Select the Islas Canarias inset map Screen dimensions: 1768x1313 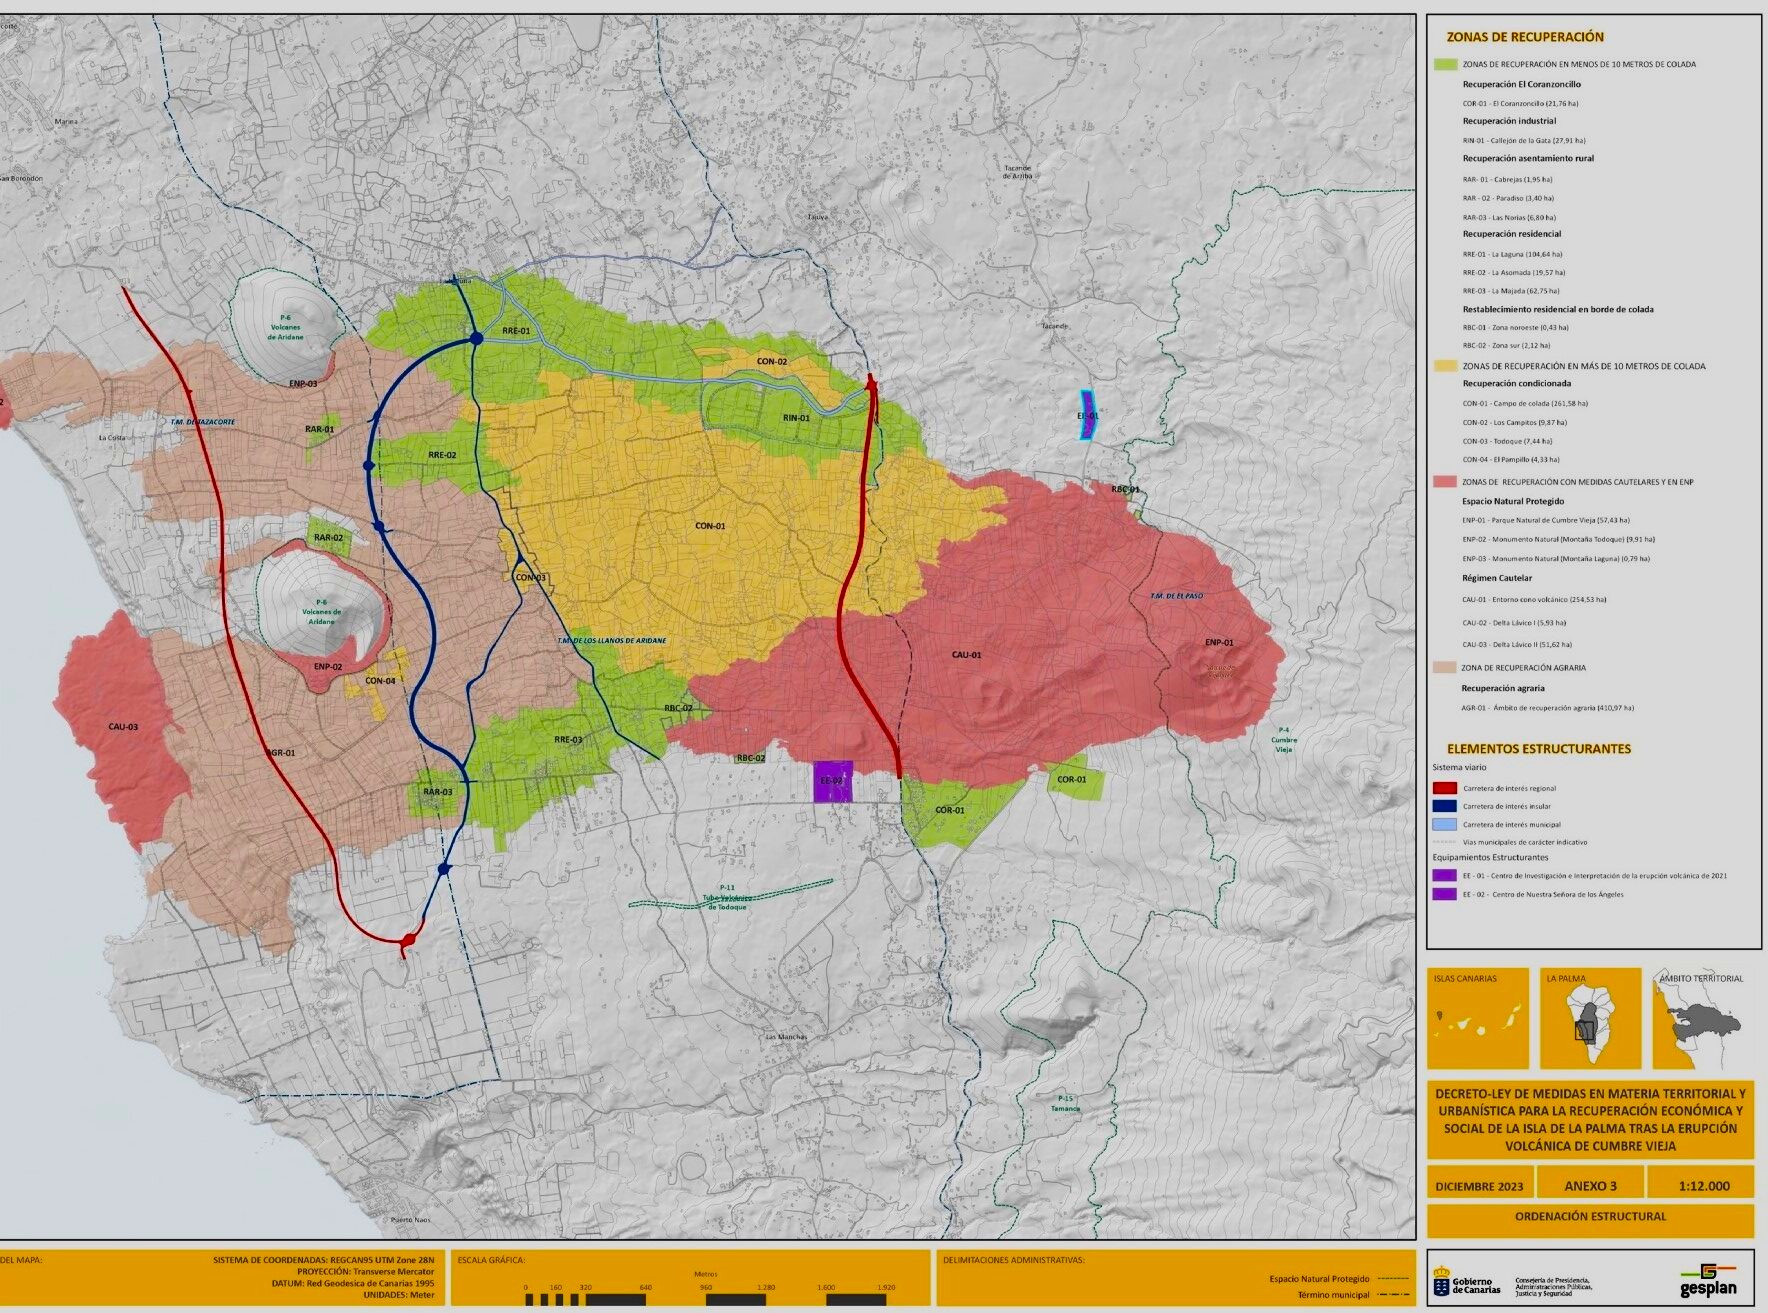tap(1477, 1018)
